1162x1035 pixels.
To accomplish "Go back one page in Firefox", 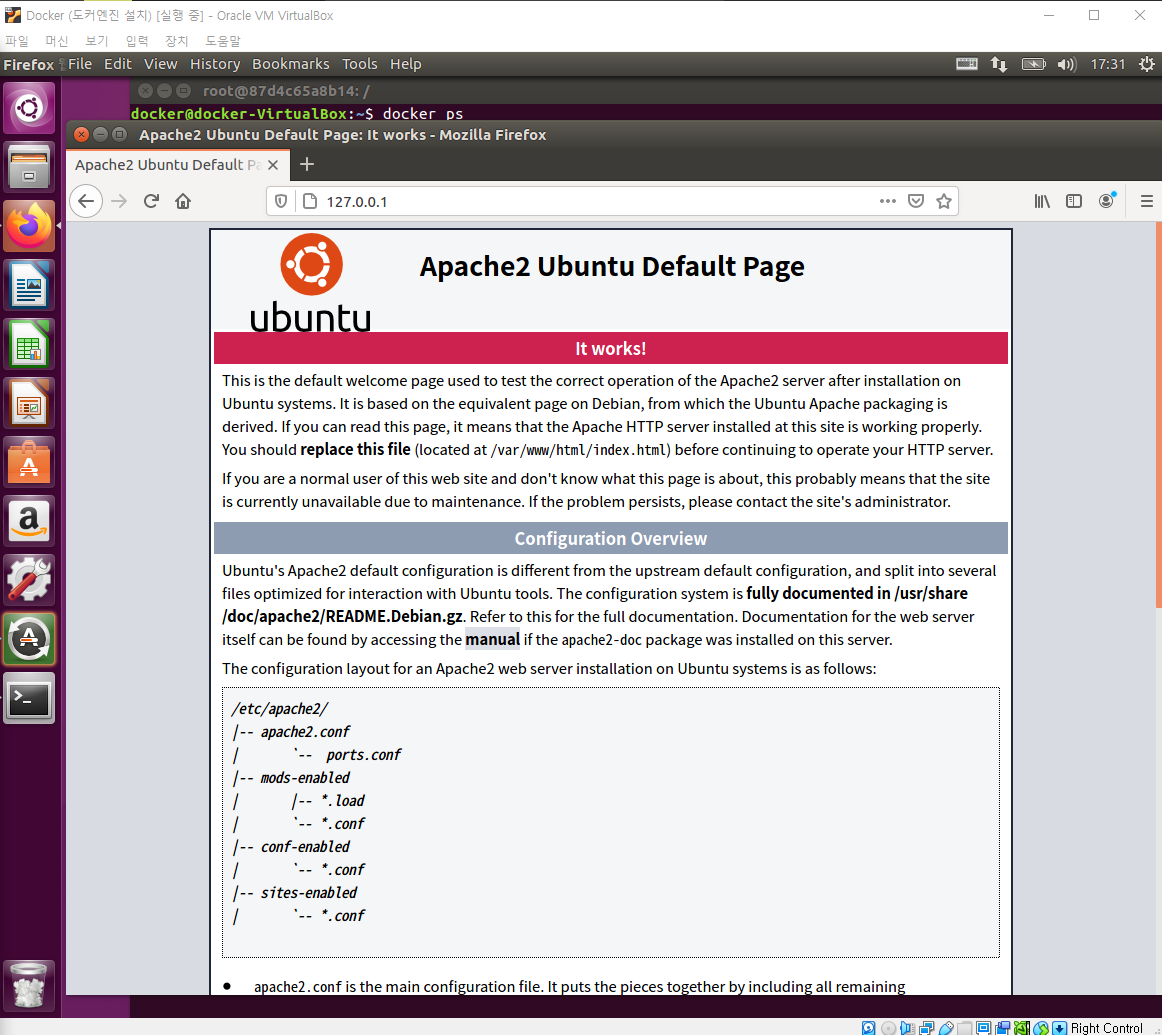I will pyautogui.click(x=86, y=202).
